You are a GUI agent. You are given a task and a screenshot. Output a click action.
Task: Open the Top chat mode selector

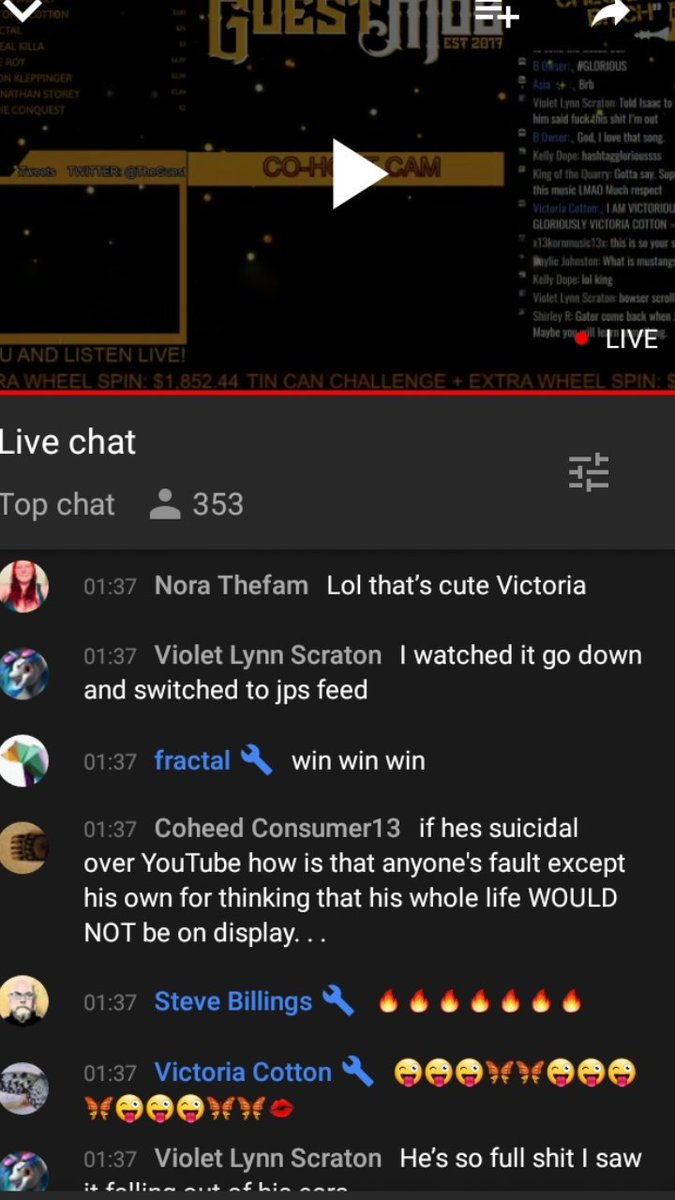click(x=57, y=504)
